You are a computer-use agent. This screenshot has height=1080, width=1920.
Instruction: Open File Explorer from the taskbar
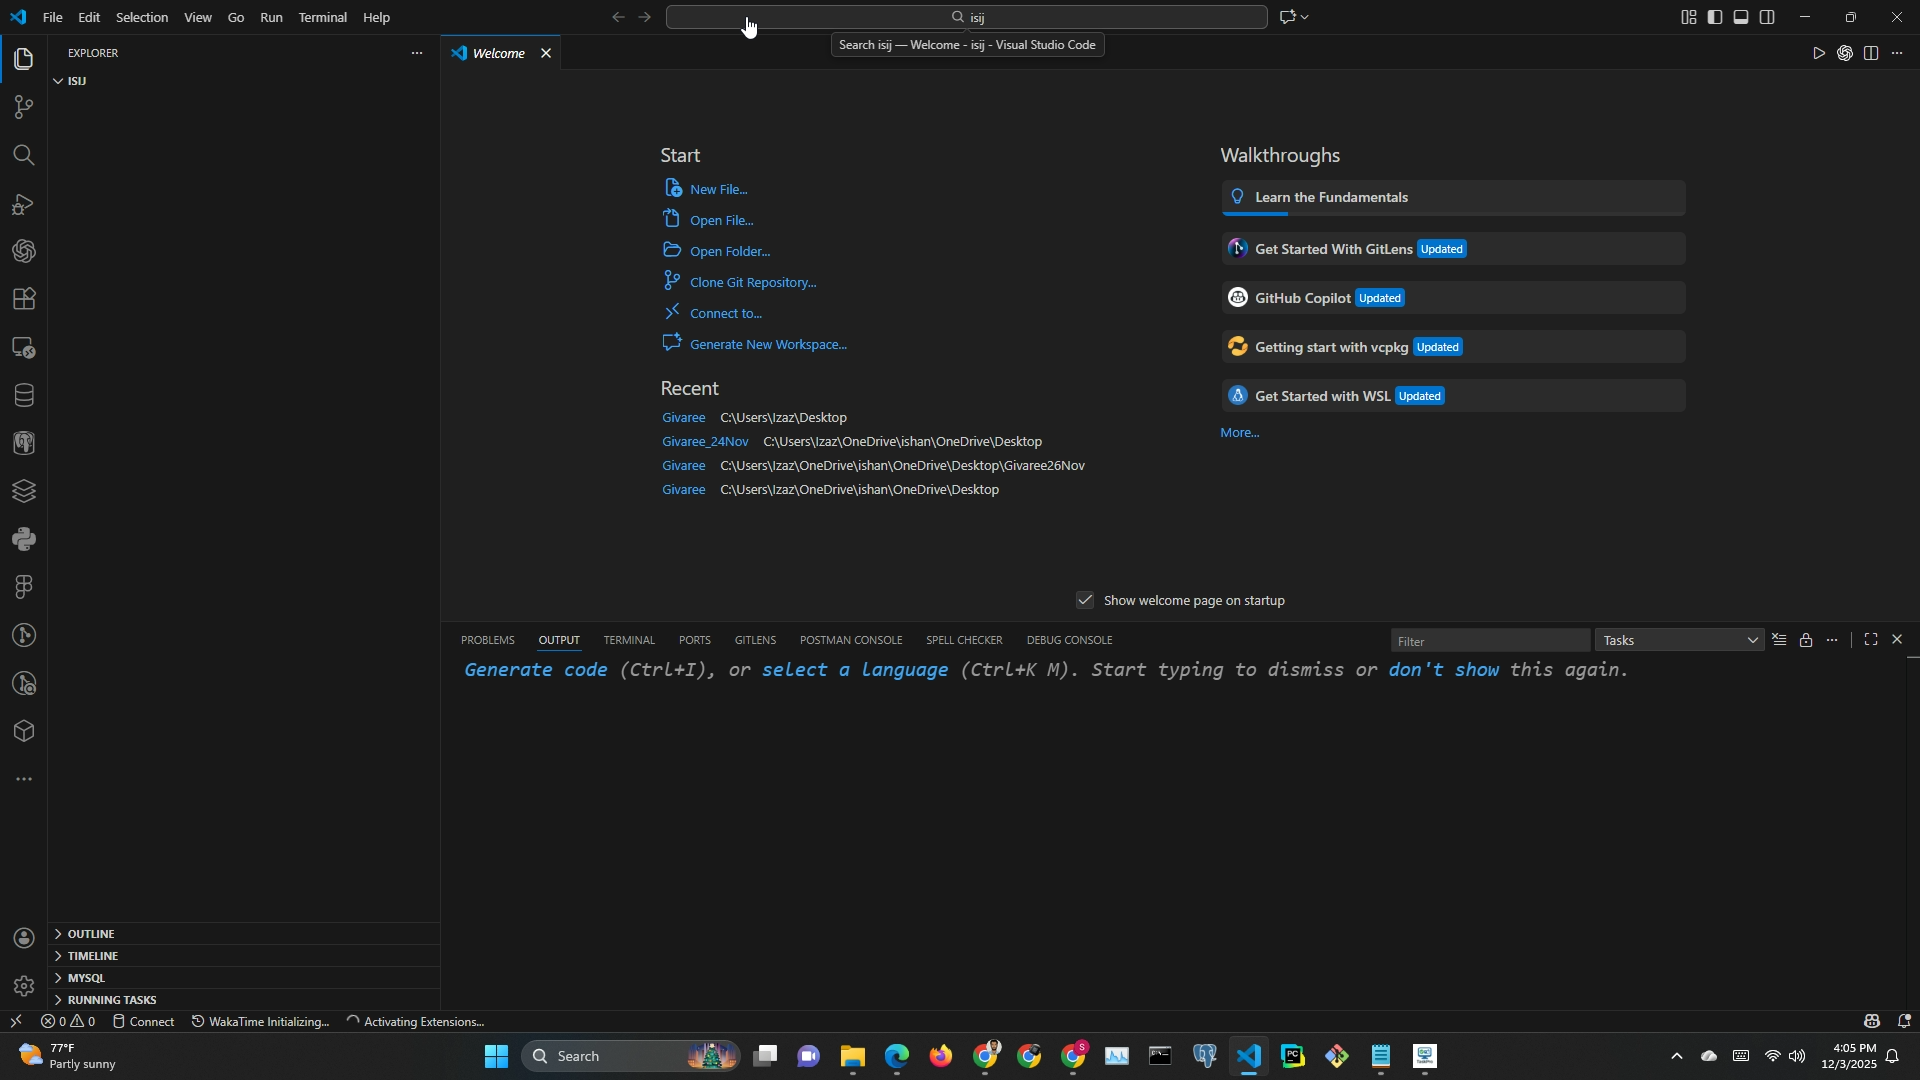852,1057
